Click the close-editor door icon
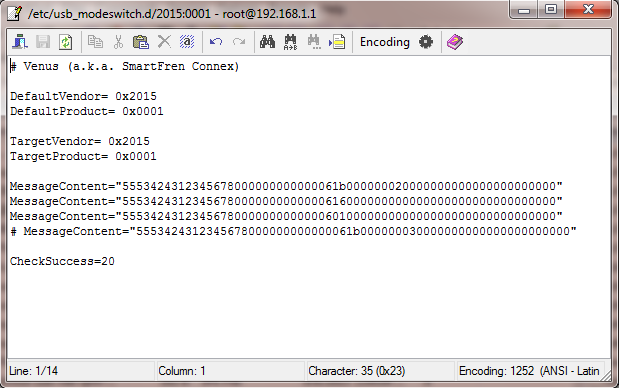Image resolution: width=619 pixels, height=388 pixels. coord(20,41)
